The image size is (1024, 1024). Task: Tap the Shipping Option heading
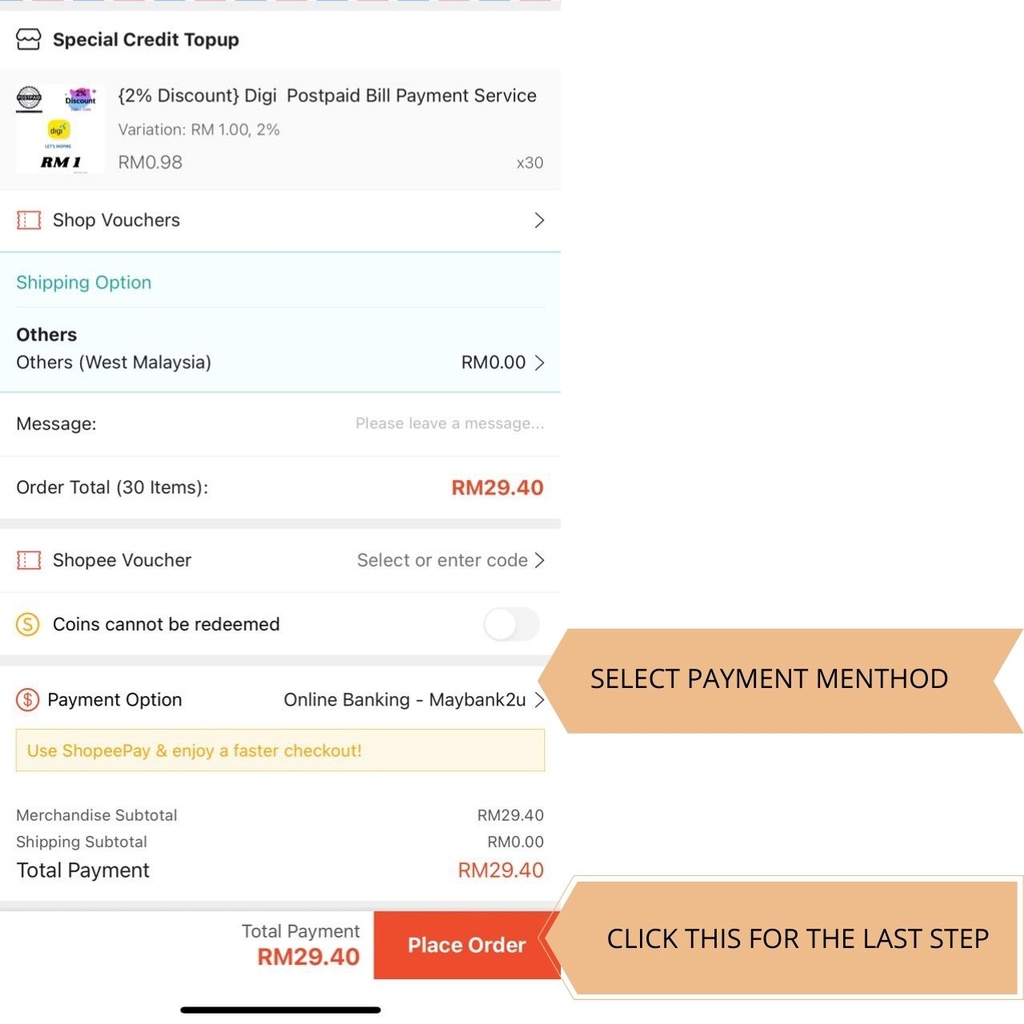pyautogui.click(x=84, y=283)
